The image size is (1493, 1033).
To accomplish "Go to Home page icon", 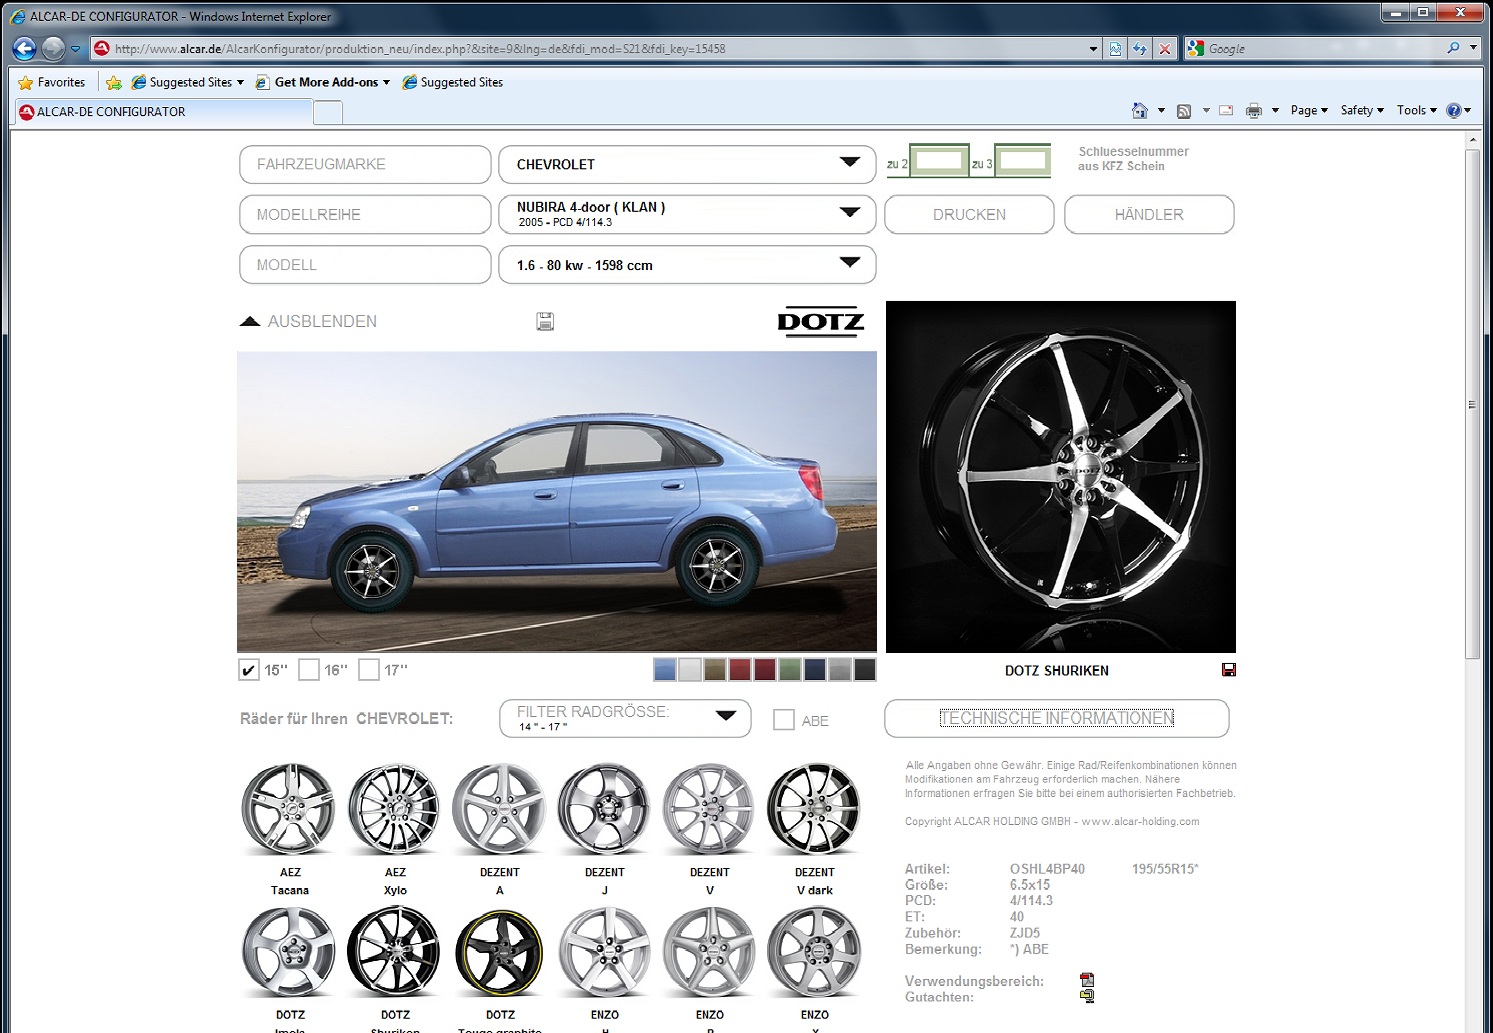I will 1139,110.
